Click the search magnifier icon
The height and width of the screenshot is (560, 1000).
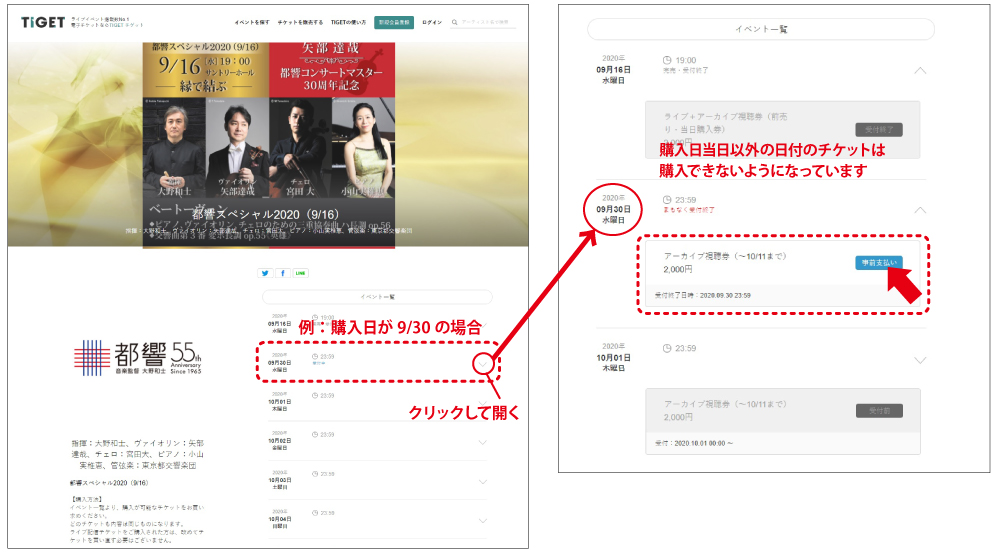tap(455, 21)
